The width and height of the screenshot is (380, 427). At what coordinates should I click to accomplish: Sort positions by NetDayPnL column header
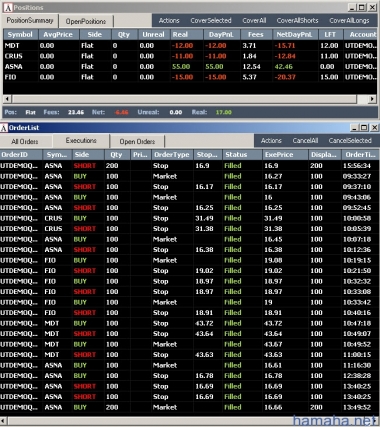(294, 34)
